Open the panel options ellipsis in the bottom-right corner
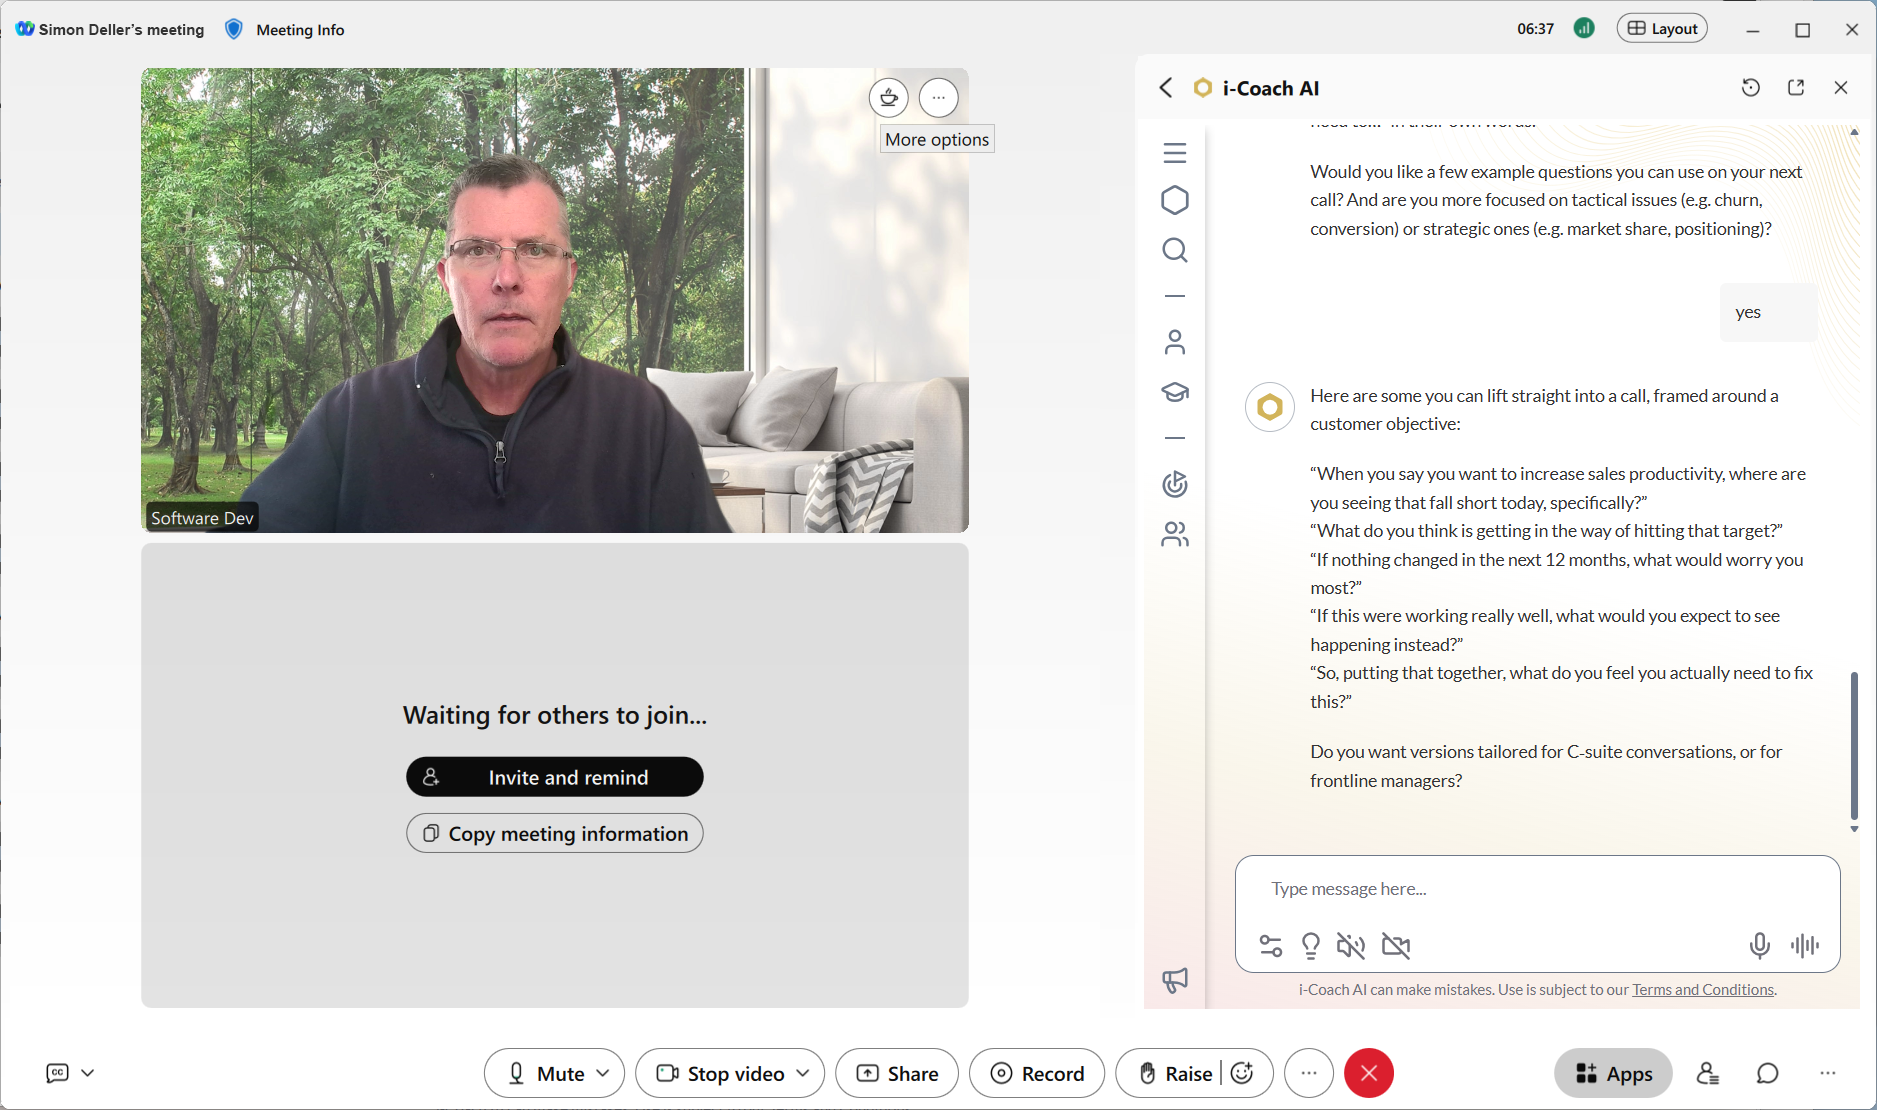Image resolution: width=1877 pixels, height=1110 pixels. 1828,1073
